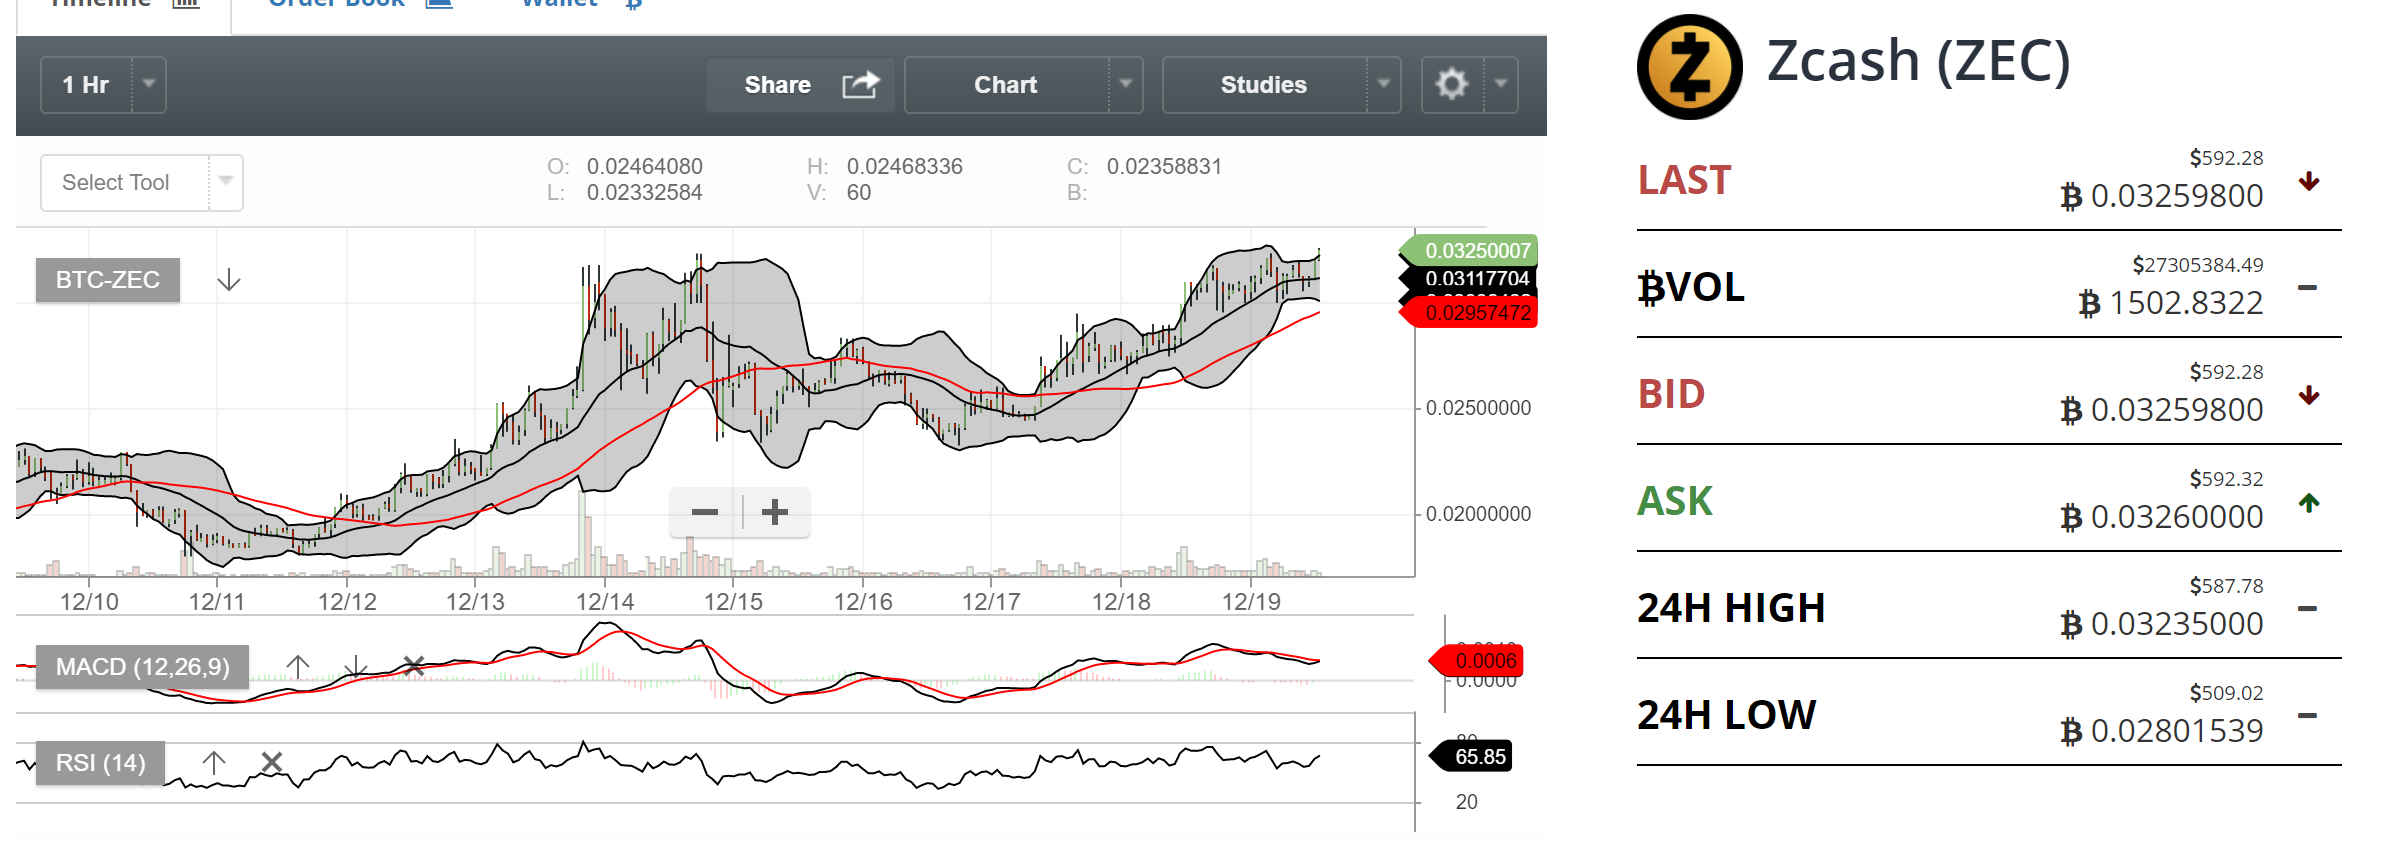Click the red down arrow in BID row
Image resolution: width=2401 pixels, height=847 pixels.
[2309, 395]
